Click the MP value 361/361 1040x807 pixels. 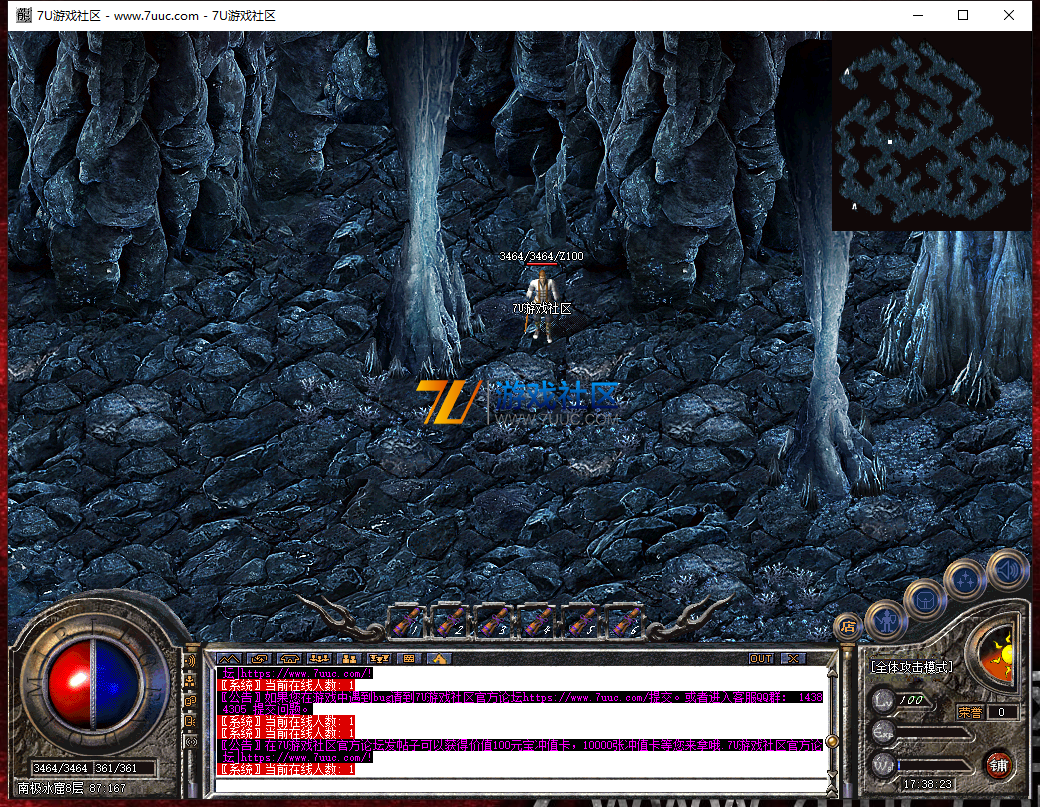(116, 768)
